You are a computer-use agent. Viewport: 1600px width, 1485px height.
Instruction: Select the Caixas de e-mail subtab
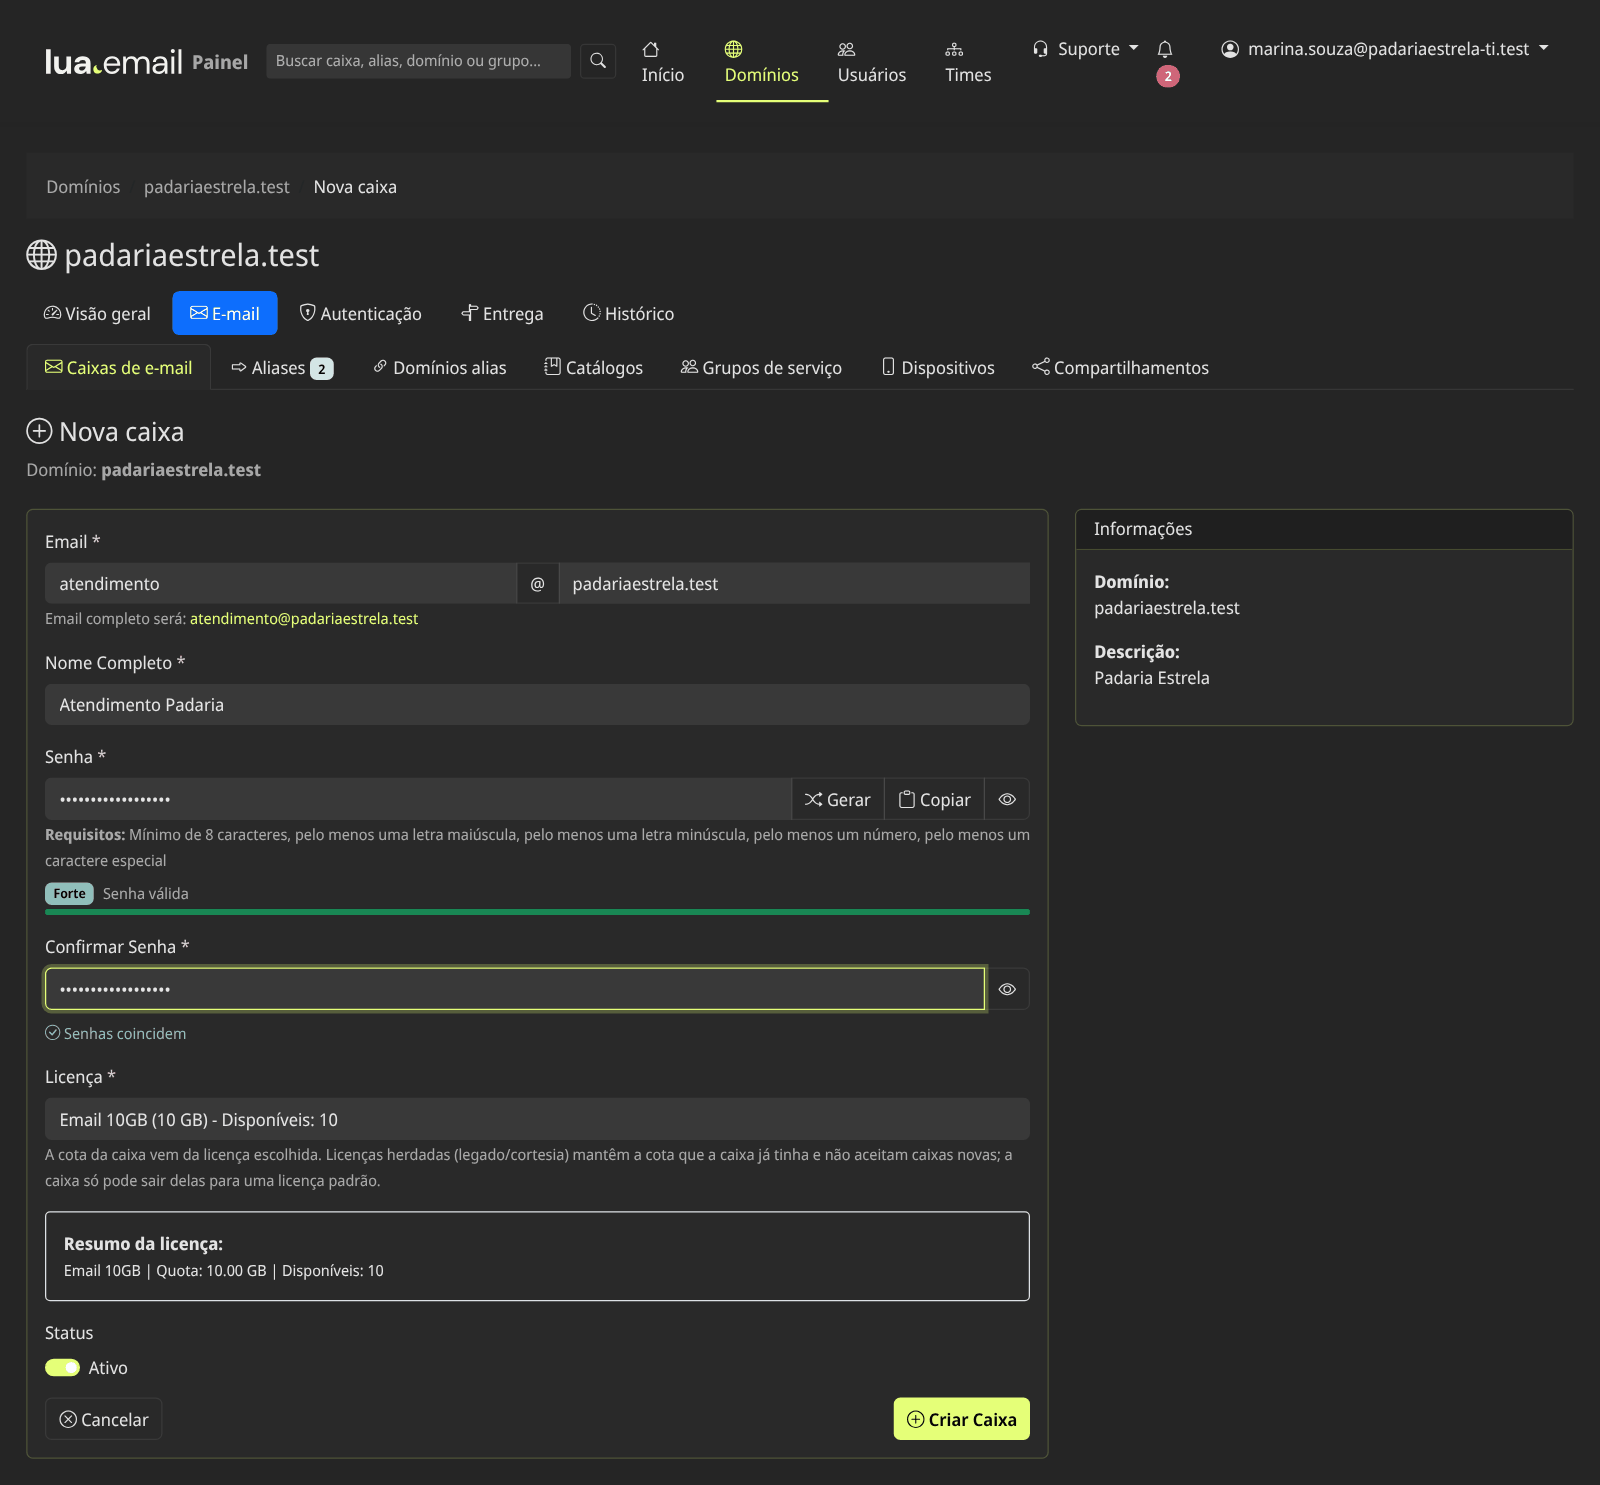tap(118, 367)
